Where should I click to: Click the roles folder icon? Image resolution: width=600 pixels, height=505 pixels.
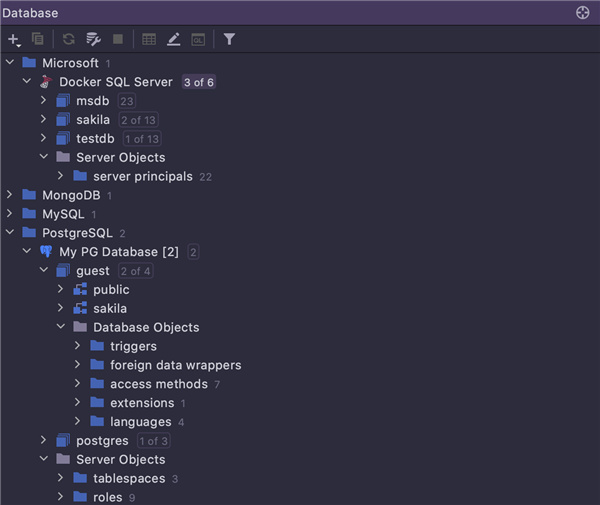point(80,497)
